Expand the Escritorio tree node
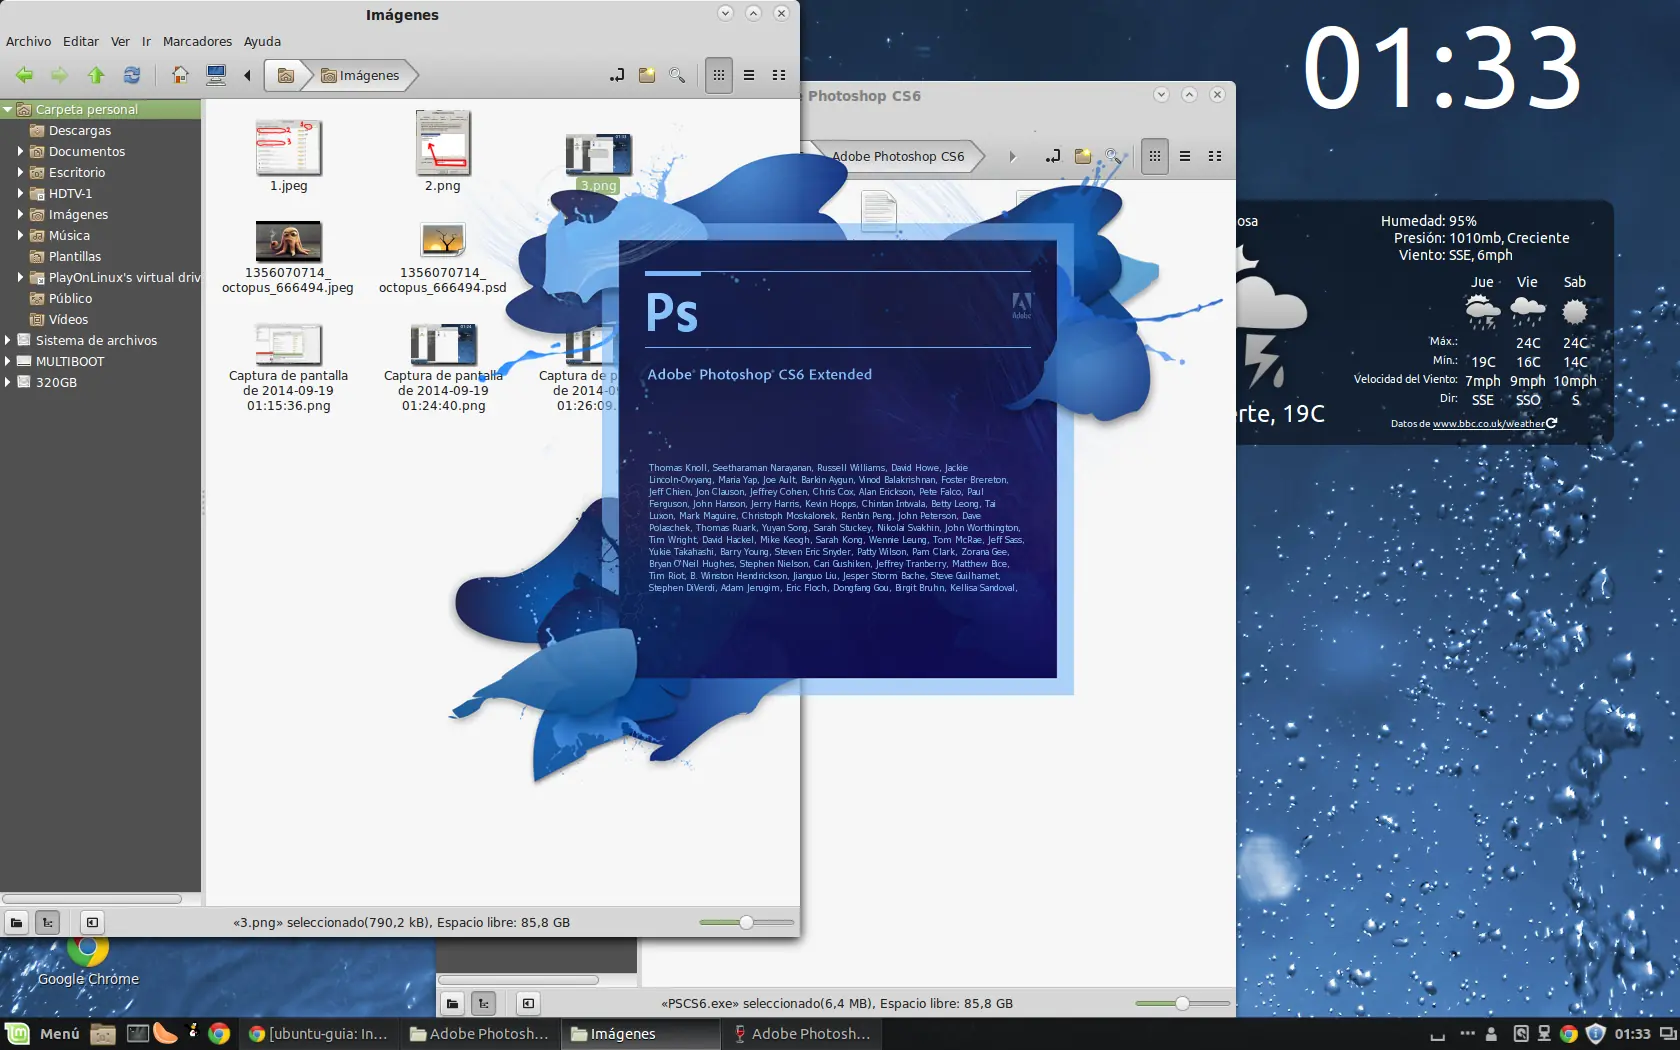 [x=20, y=172]
